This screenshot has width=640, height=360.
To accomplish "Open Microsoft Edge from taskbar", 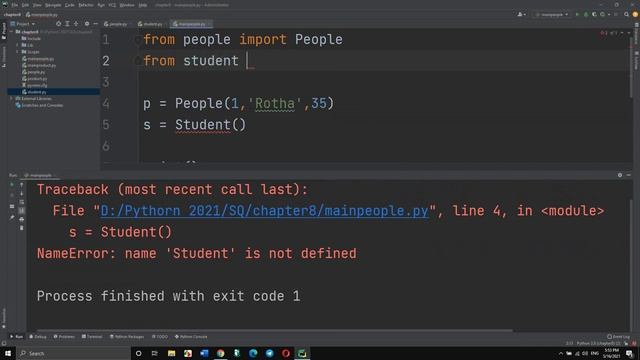I will coord(253,353).
